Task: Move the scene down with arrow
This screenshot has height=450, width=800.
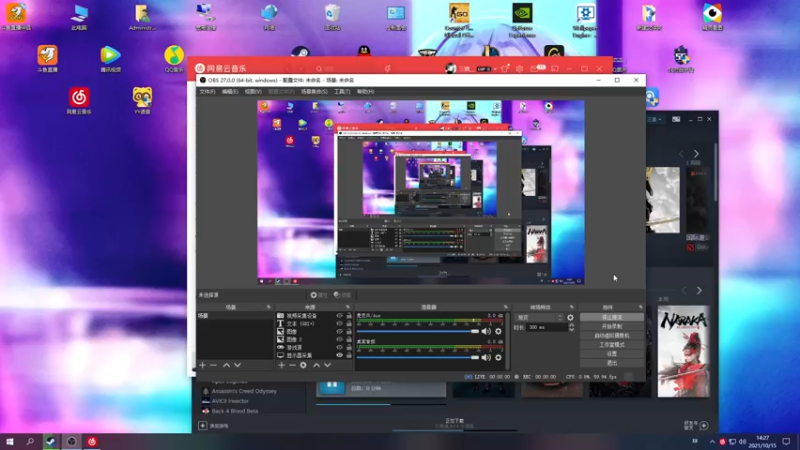Action: click(x=237, y=365)
